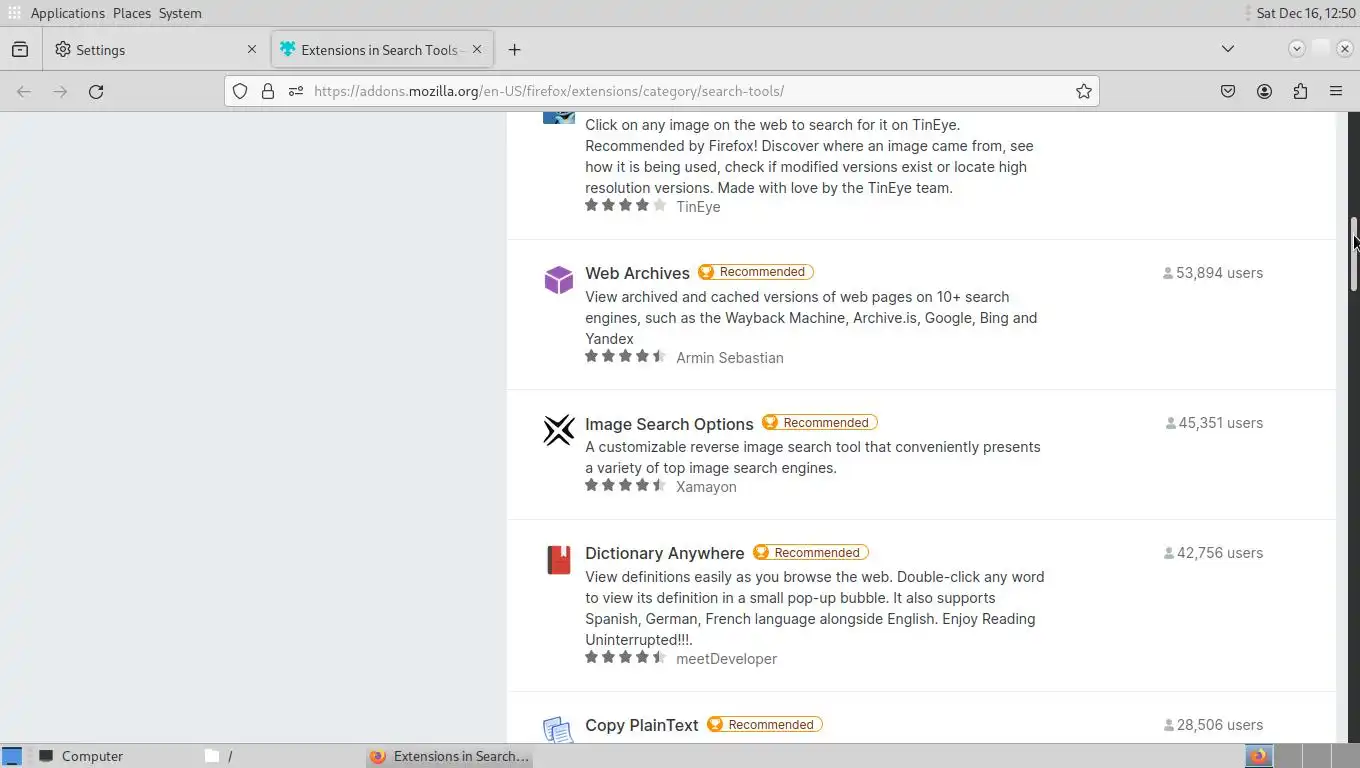This screenshot has height=768, width=1360.
Task: Click the Xamayon author name
Action: pyautogui.click(x=706, y=487)
